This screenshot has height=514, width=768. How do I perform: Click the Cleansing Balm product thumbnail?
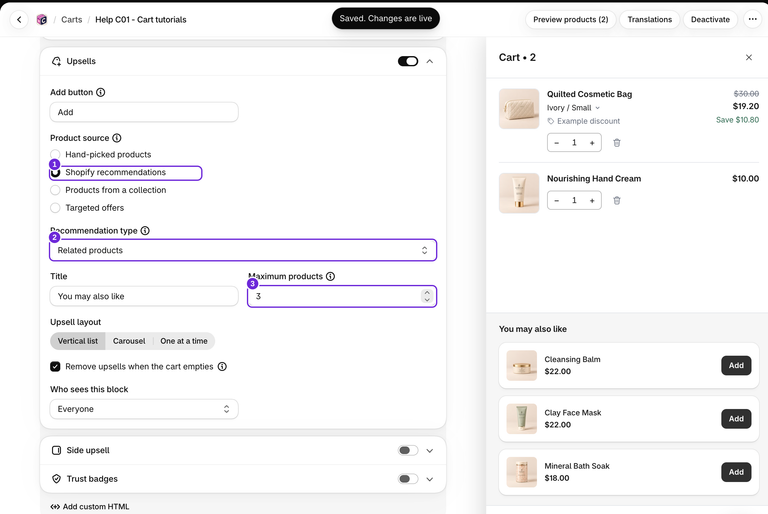pos(521,366)
